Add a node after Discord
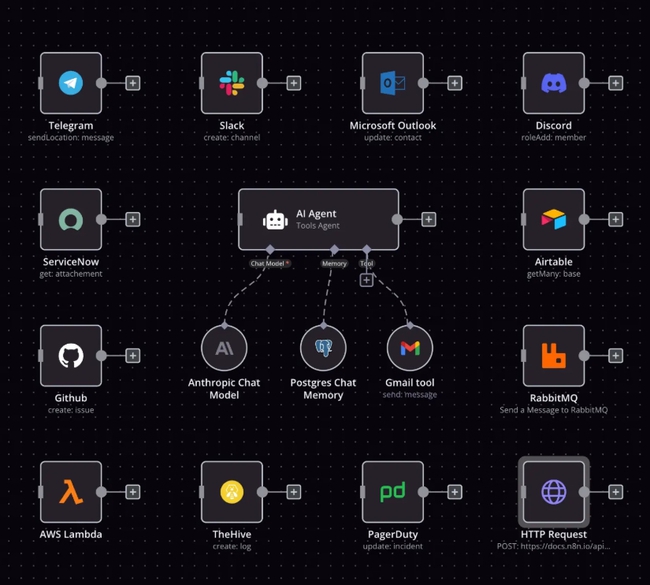 pos(616,83)
